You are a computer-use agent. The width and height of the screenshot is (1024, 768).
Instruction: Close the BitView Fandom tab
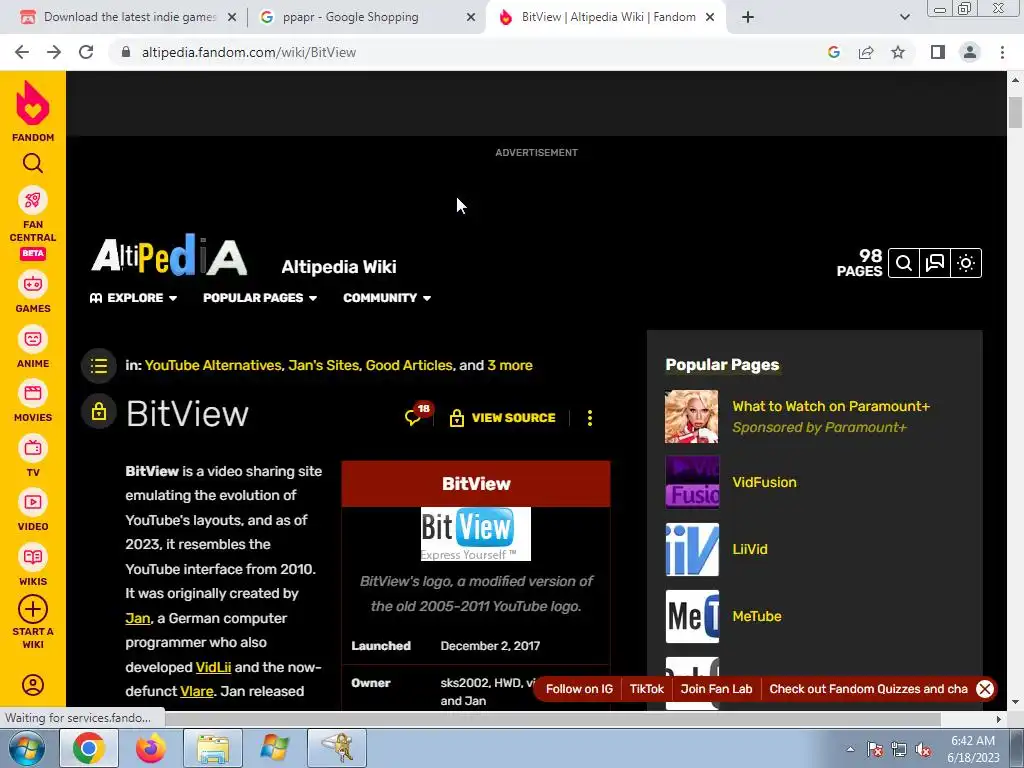tap(710, 18)
